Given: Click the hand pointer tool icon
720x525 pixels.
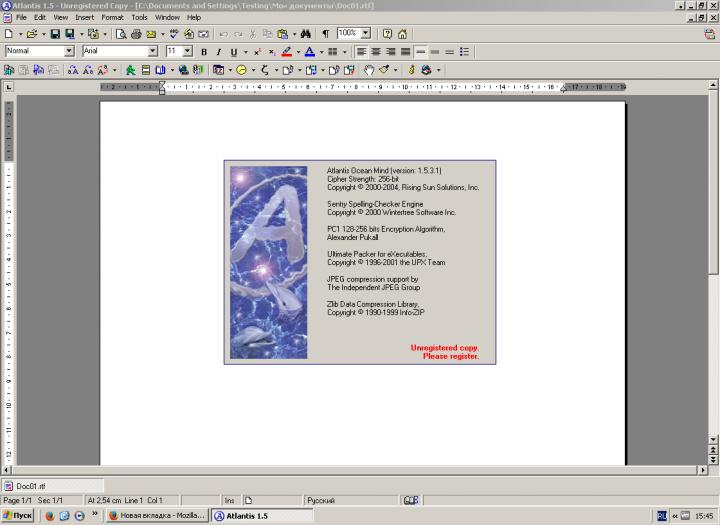Looking at the screenshot, I should click(x=369, y=70).
